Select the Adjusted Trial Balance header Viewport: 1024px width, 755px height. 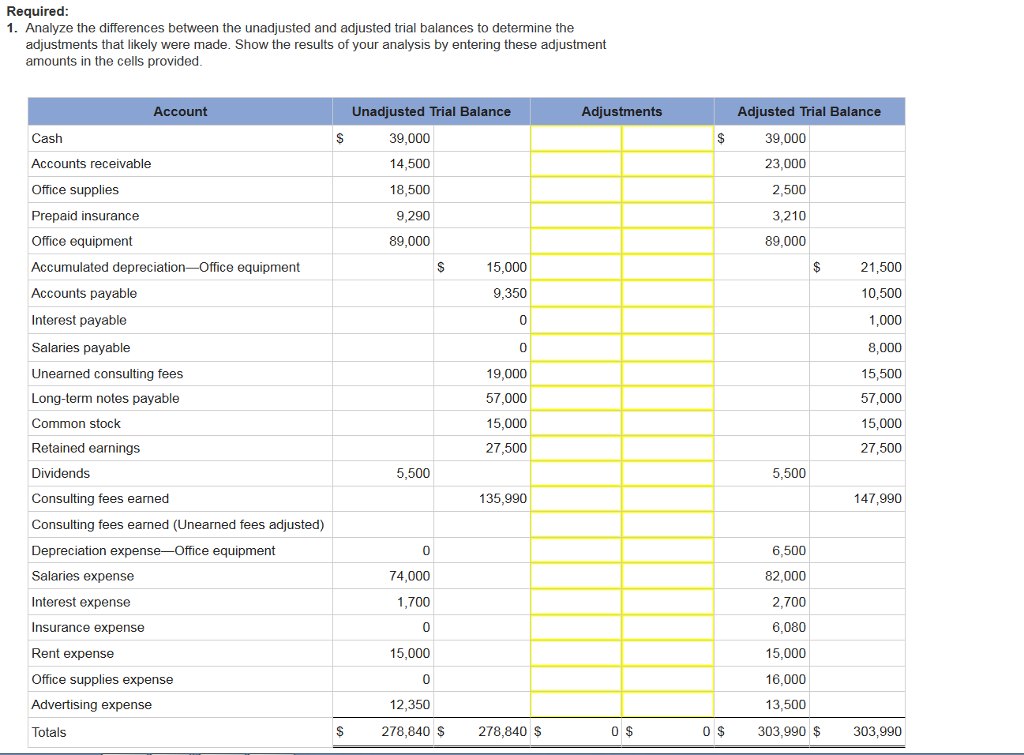pos(810,111)
